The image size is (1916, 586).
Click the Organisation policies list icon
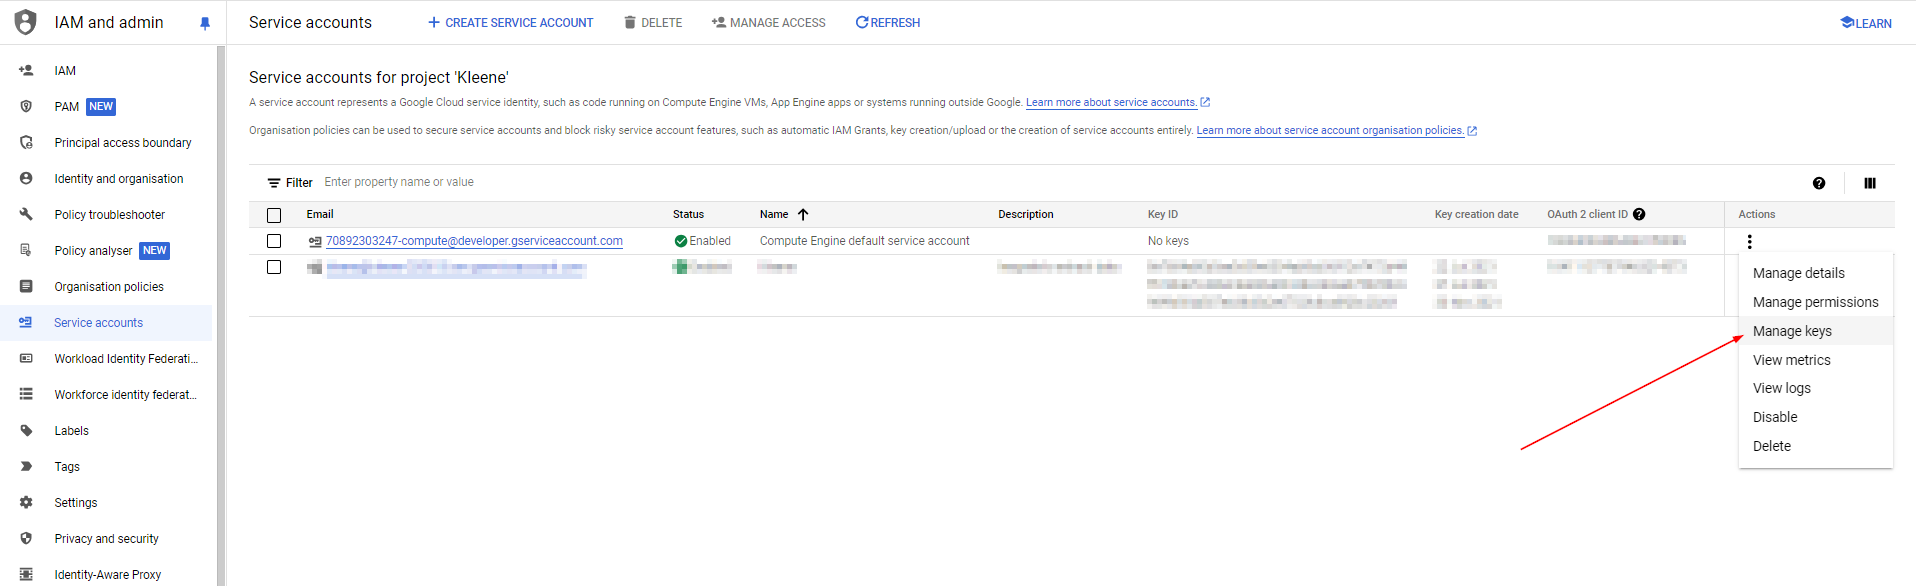point(26,287)
